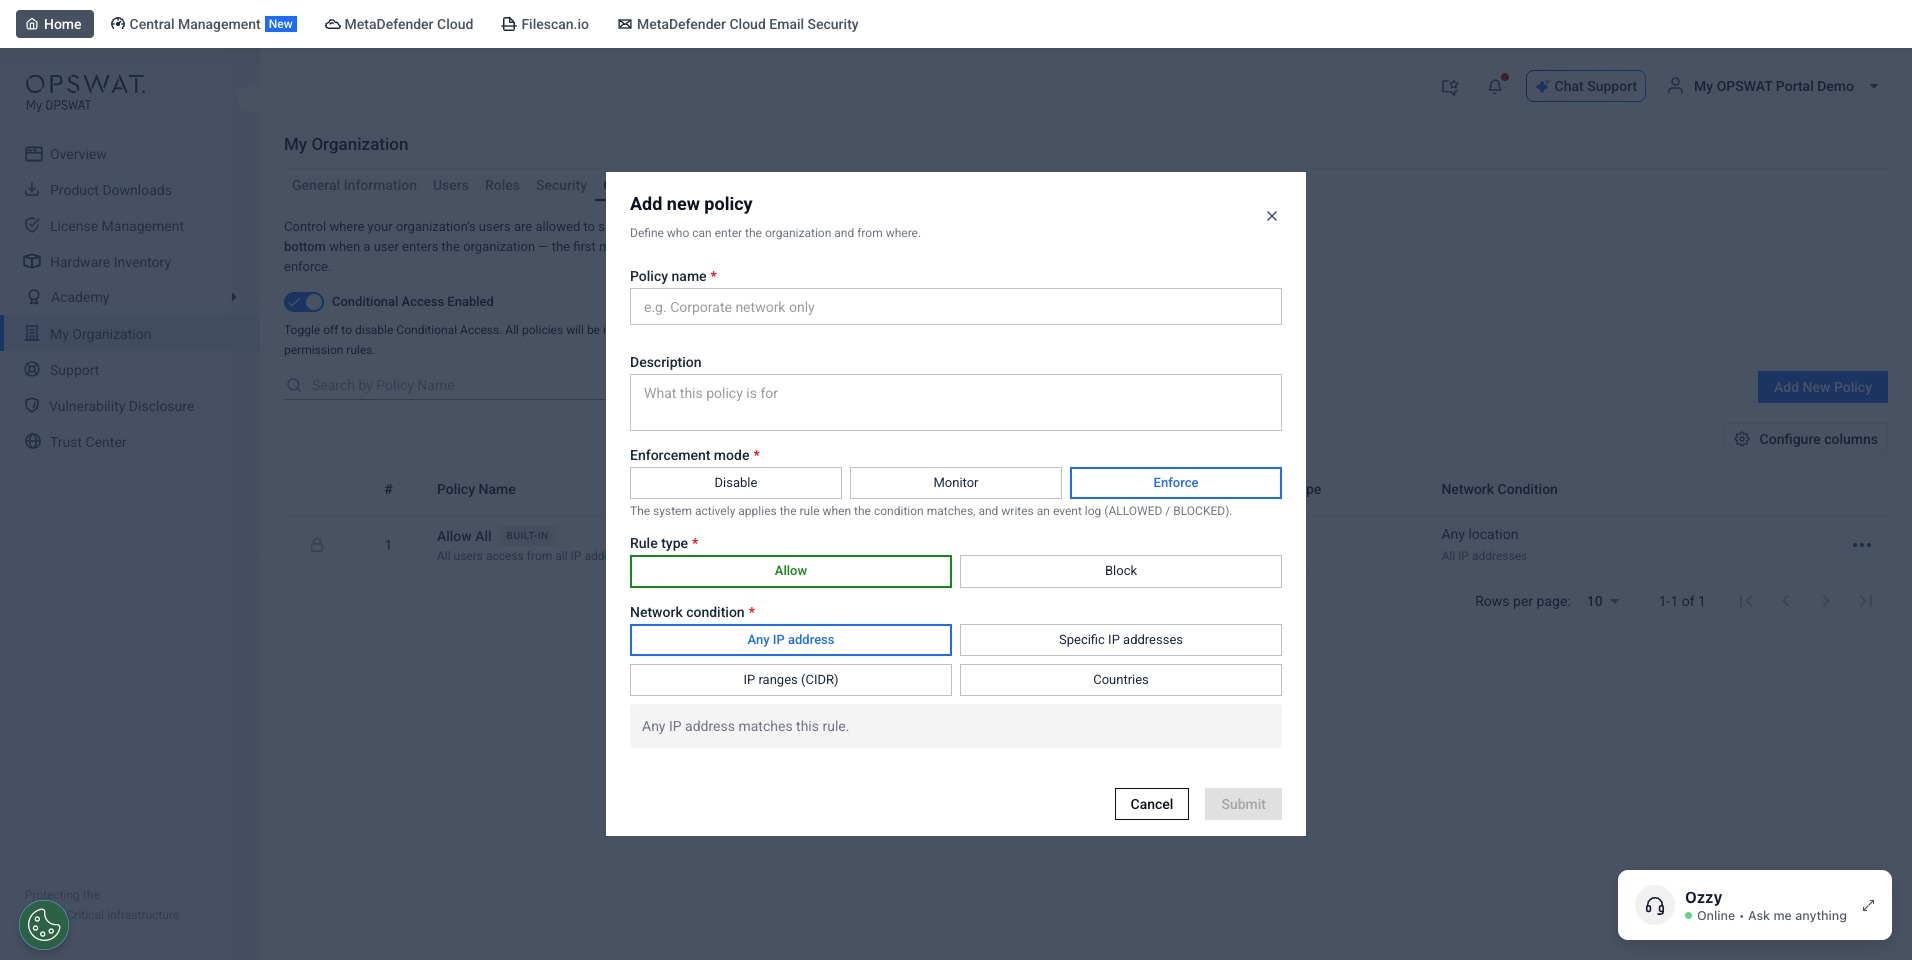Switch to the Roles tab
Viewport: 1912px width, 960px height.
point(502,185)
